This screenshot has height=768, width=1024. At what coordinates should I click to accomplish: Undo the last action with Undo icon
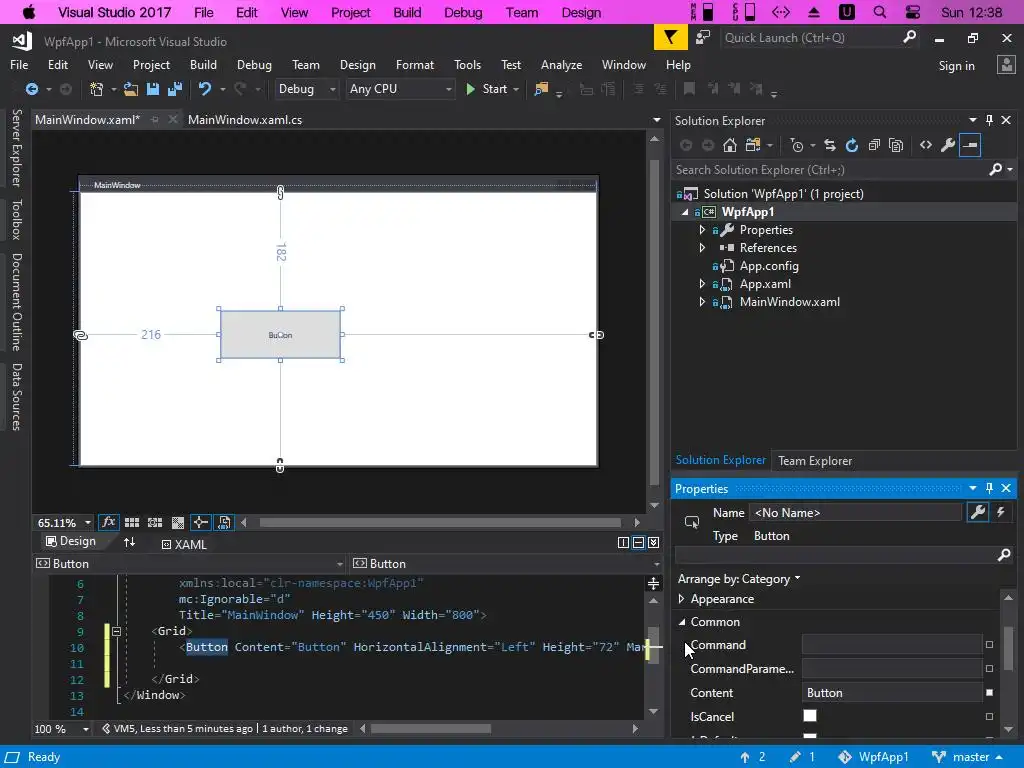[205, 89]
